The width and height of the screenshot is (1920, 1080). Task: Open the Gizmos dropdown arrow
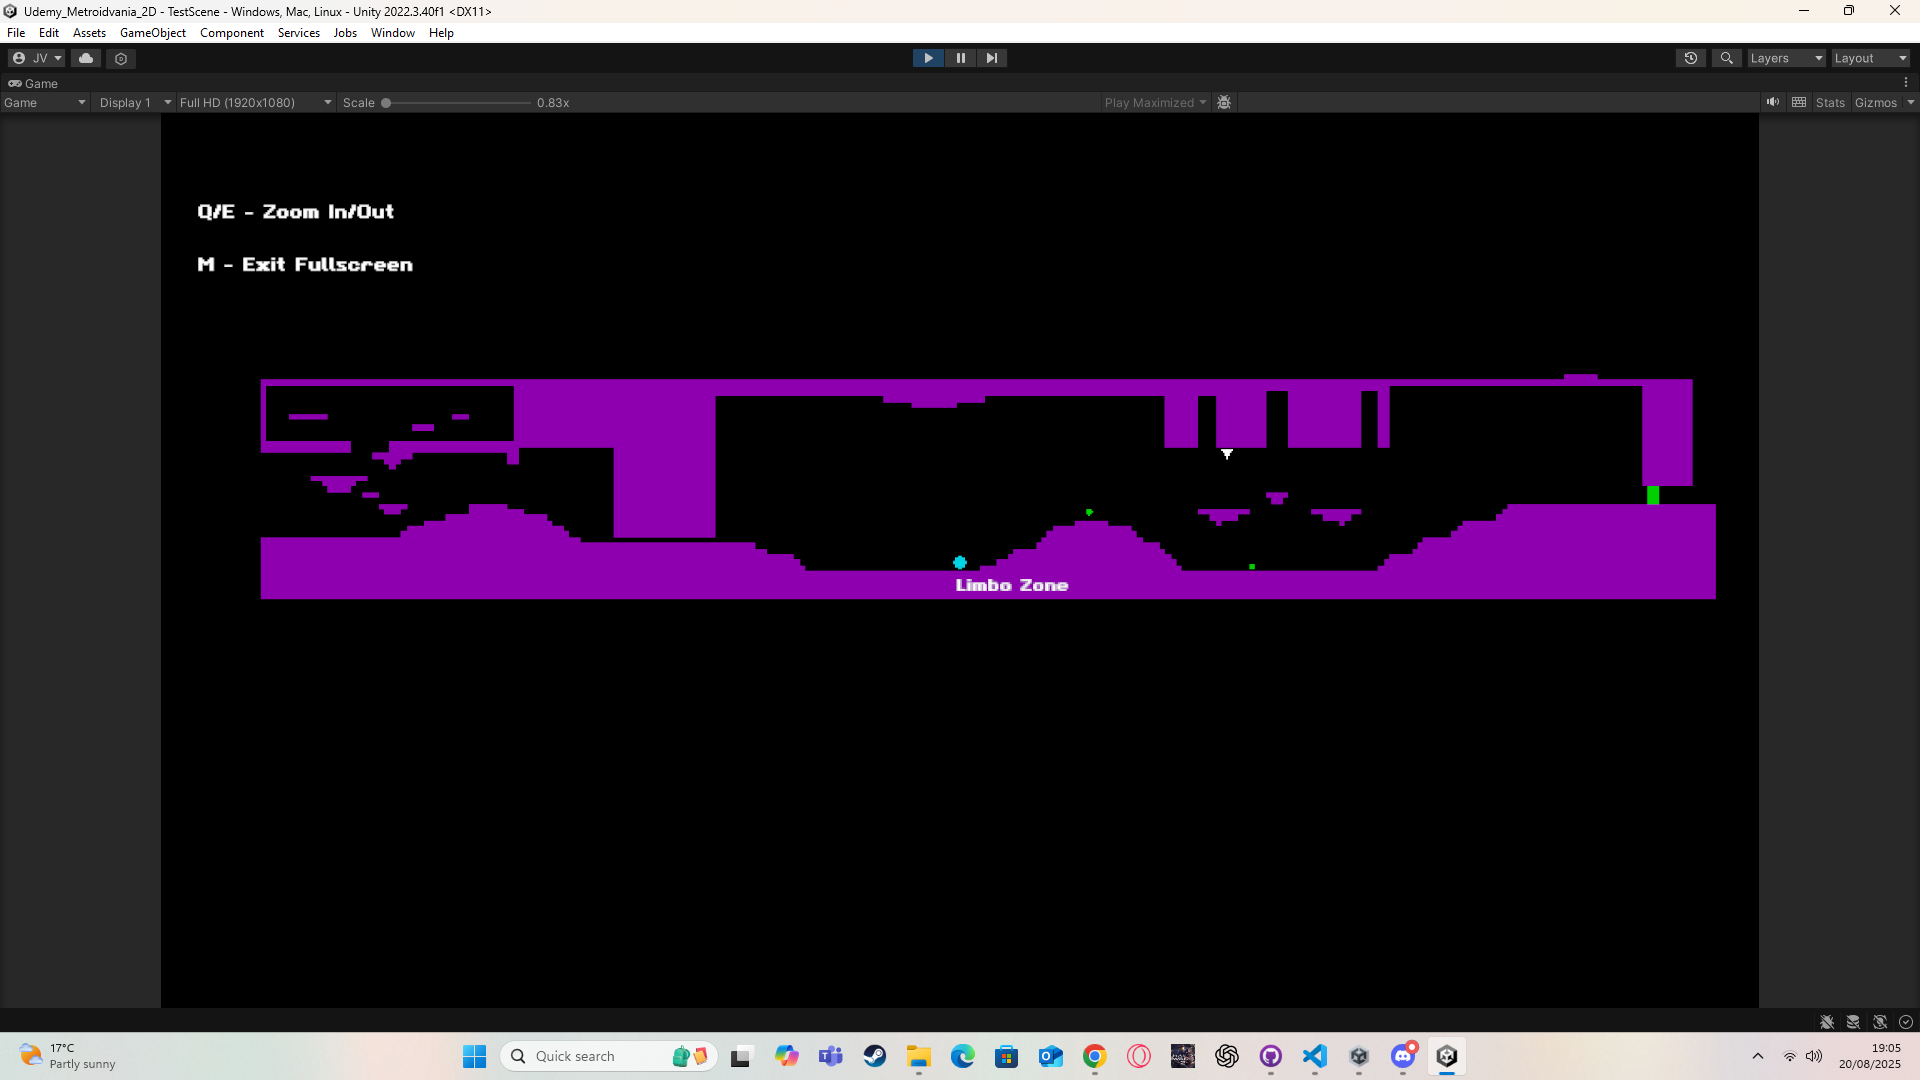(1910, 103)
